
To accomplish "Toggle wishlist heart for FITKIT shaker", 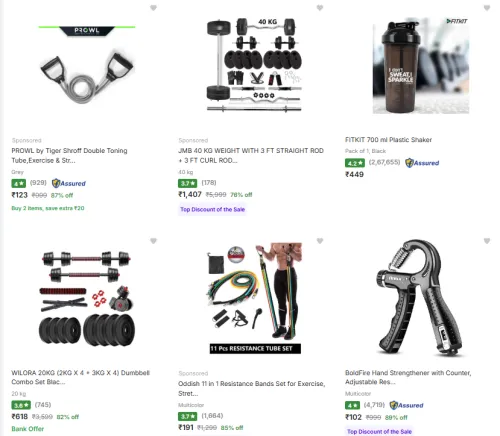I will click(487, 8).
